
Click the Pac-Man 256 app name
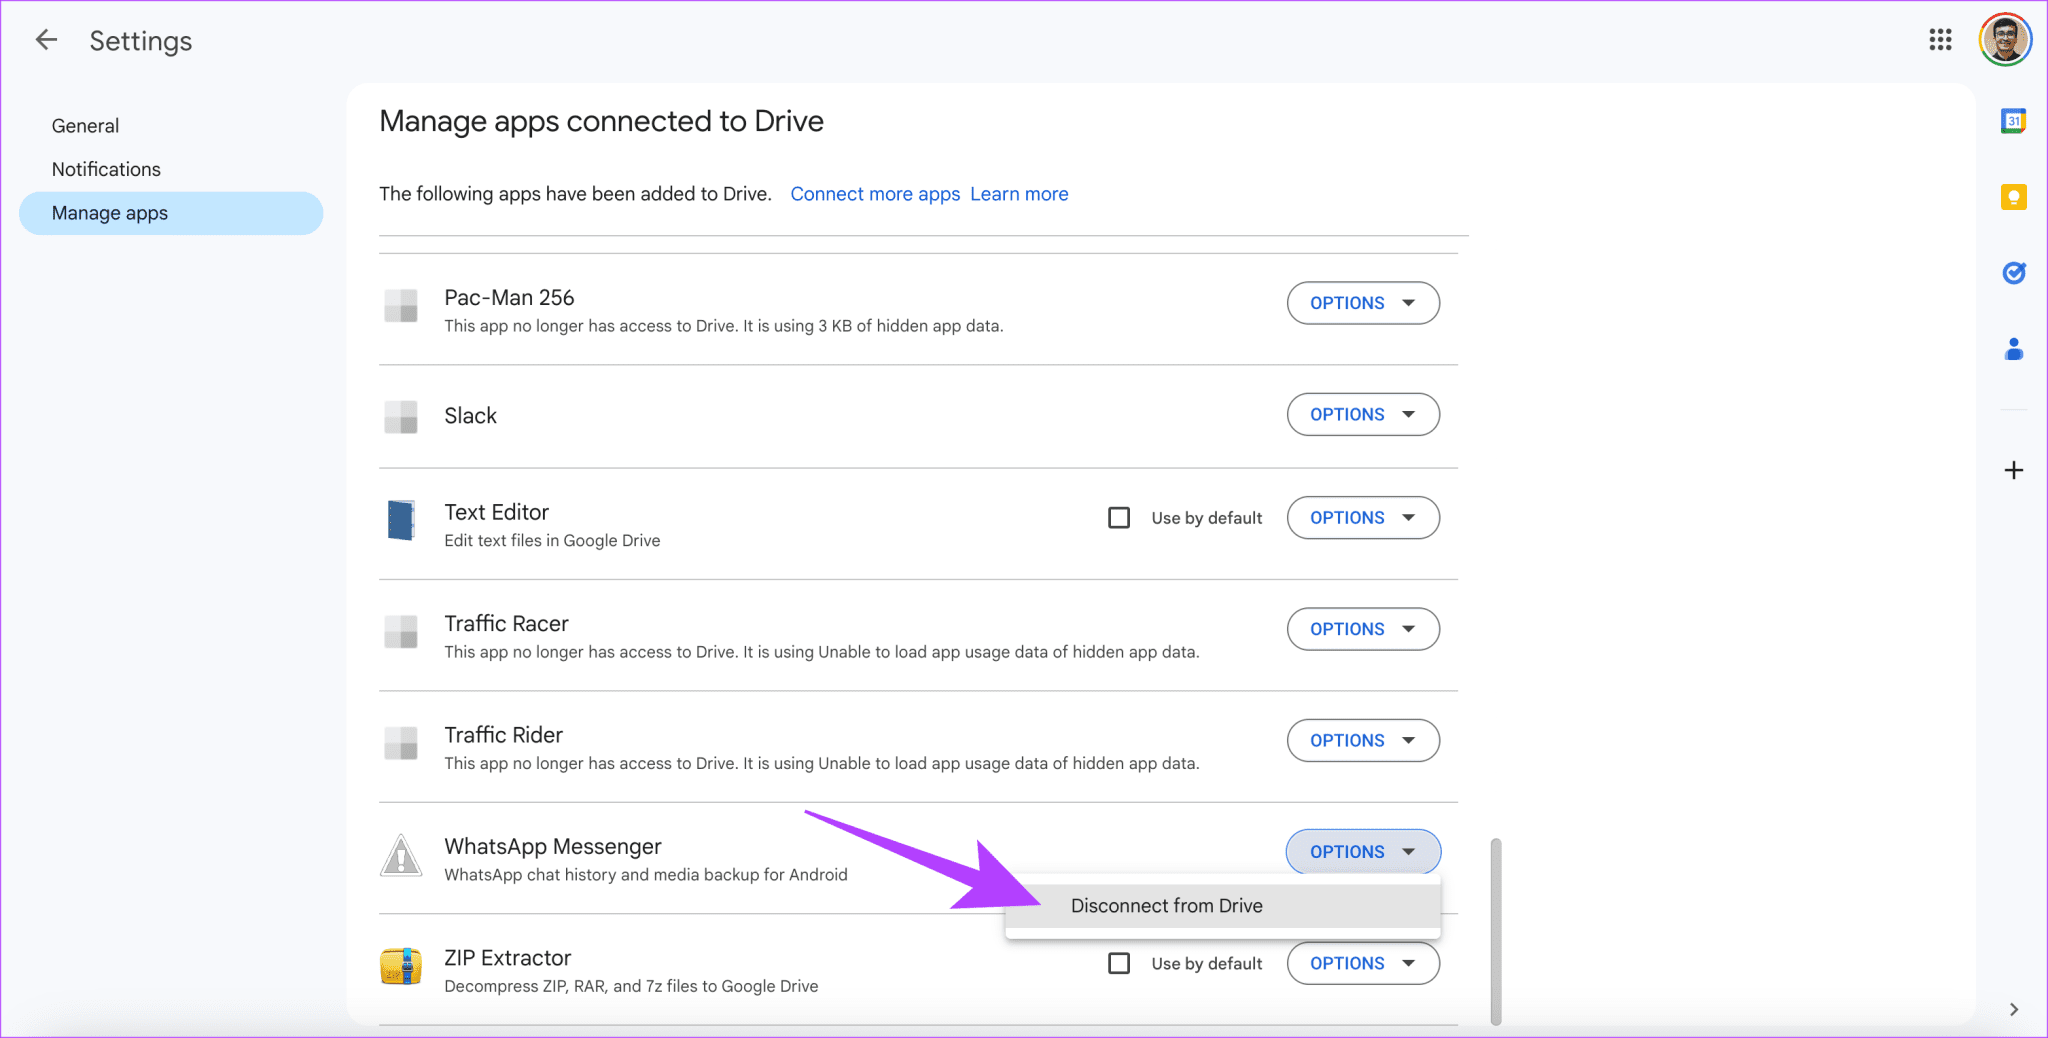pos(509,297)
